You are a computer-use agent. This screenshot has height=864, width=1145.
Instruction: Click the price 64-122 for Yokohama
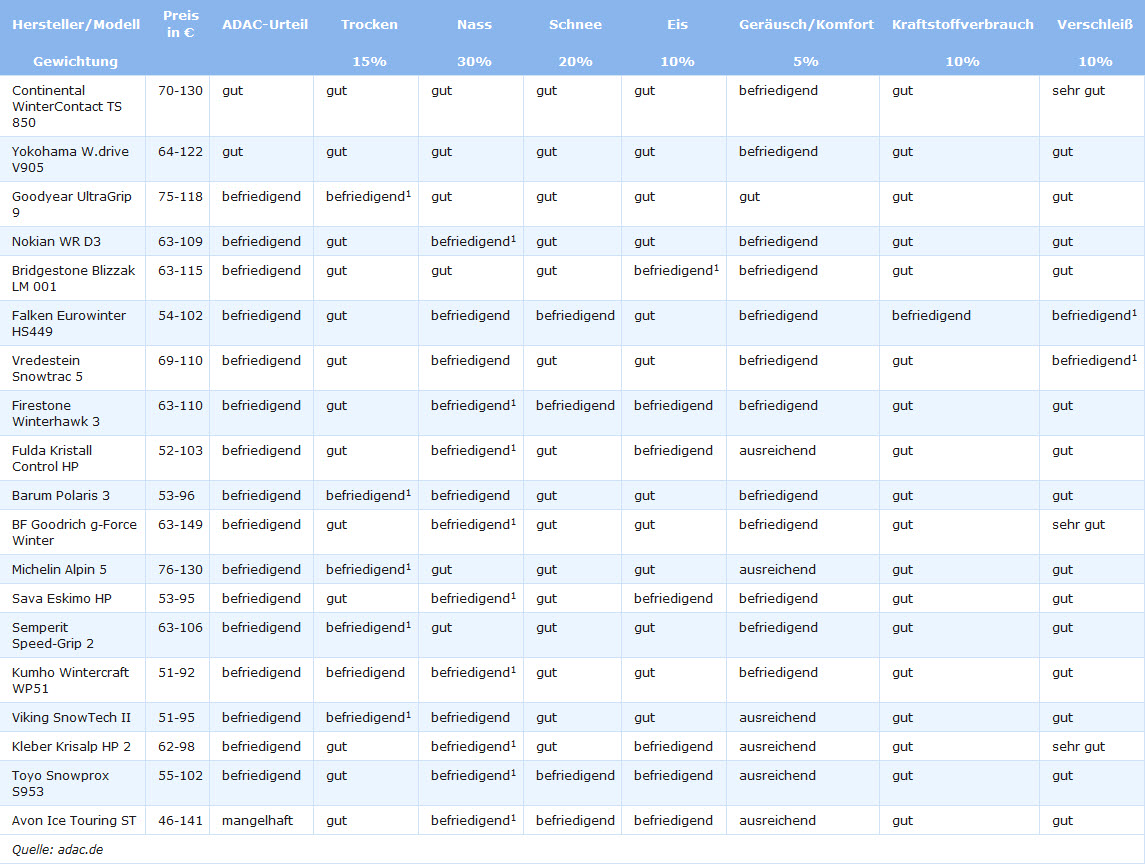tap(180, 151)
